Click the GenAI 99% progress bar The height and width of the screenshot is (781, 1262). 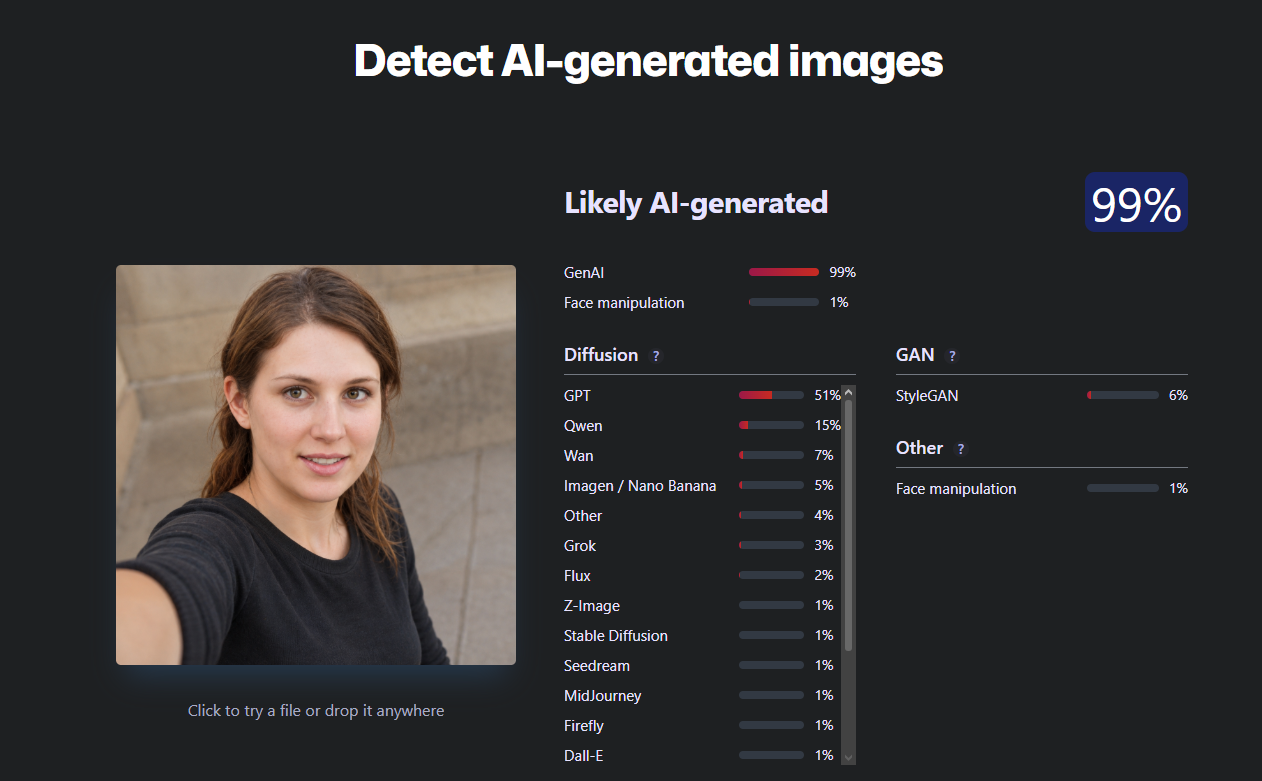[x=784, y=272]
